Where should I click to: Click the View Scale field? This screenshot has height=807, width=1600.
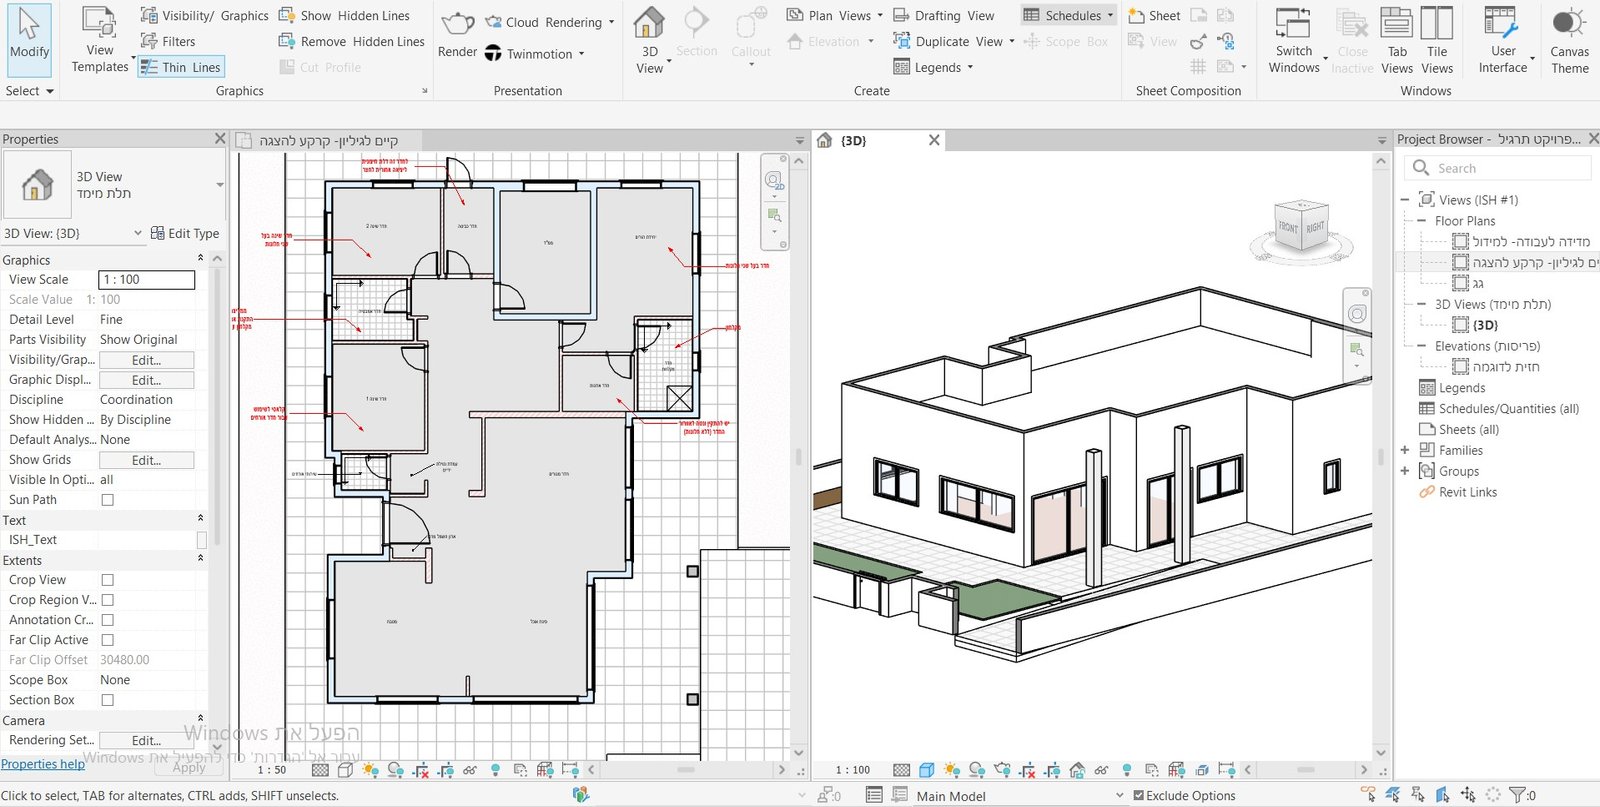[146, 280]
